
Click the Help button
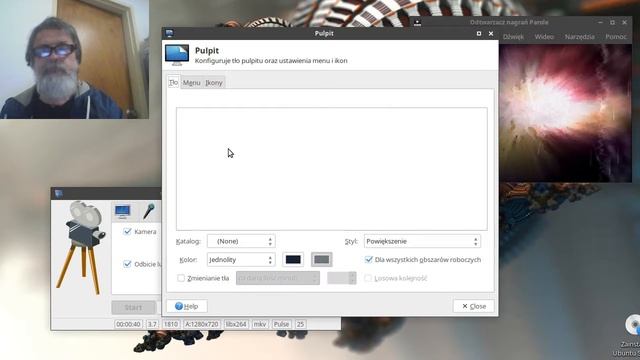coord(187,306)
